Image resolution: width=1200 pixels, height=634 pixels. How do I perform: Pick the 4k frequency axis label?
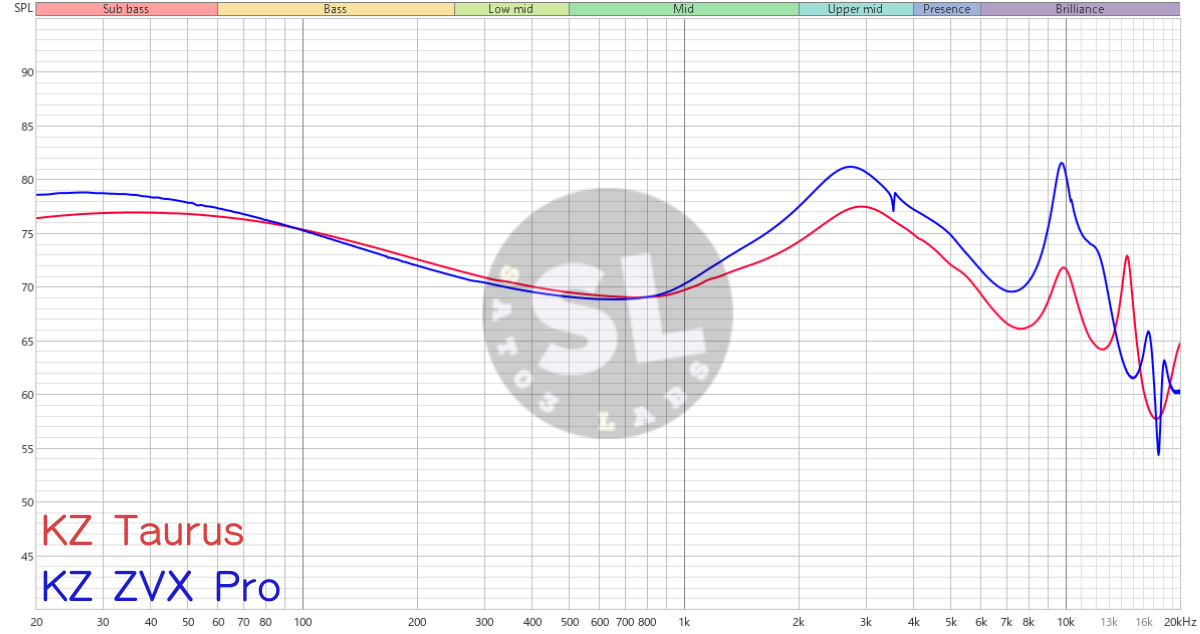[x=914, y=621]
